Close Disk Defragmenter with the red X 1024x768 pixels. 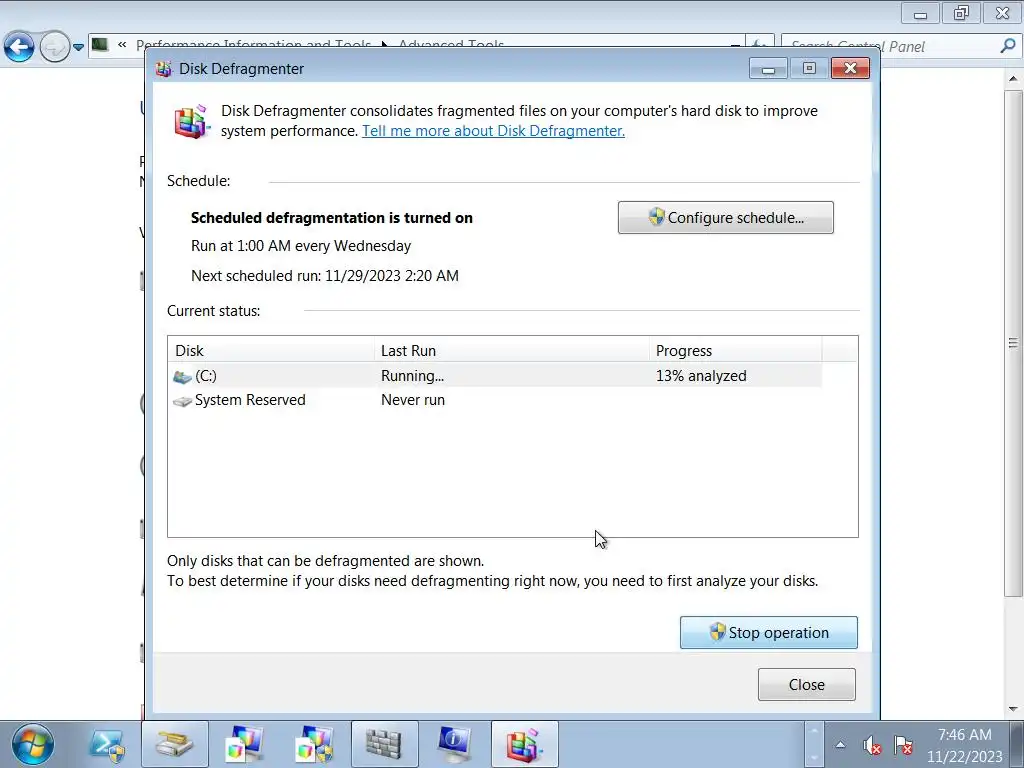[850, 68]
